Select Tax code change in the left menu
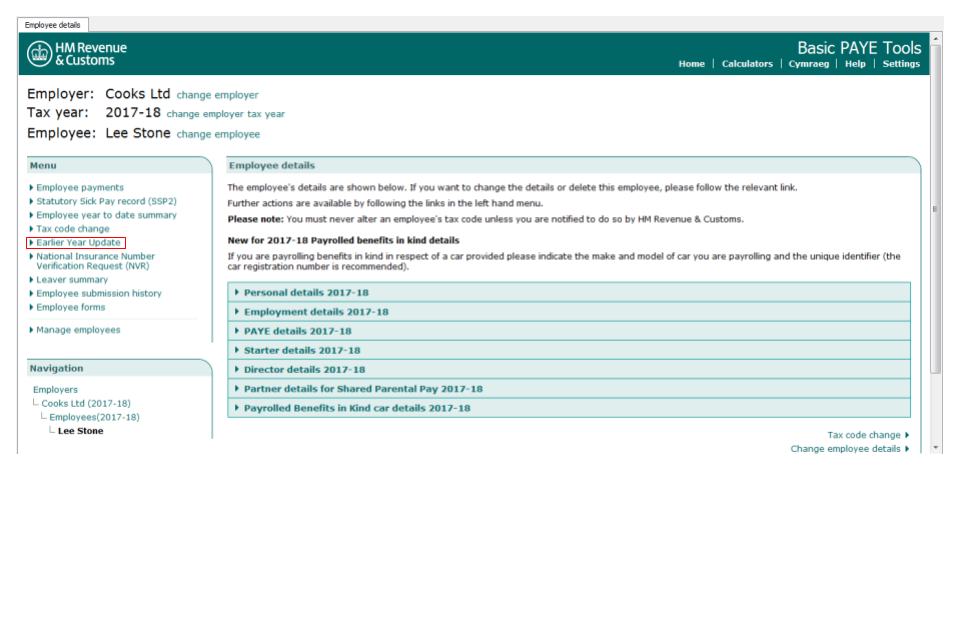Screen dimensions: 960x640 click(x=72, y=228)
